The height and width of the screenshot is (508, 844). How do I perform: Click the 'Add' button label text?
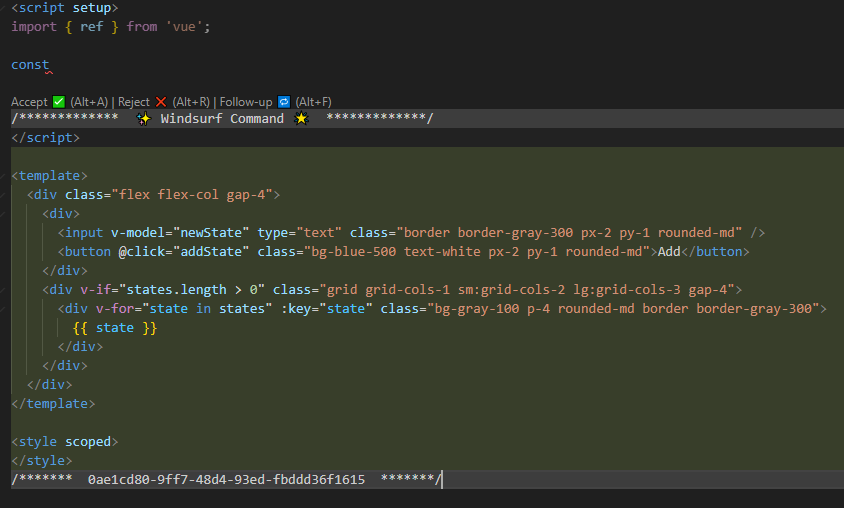[669, 252]
